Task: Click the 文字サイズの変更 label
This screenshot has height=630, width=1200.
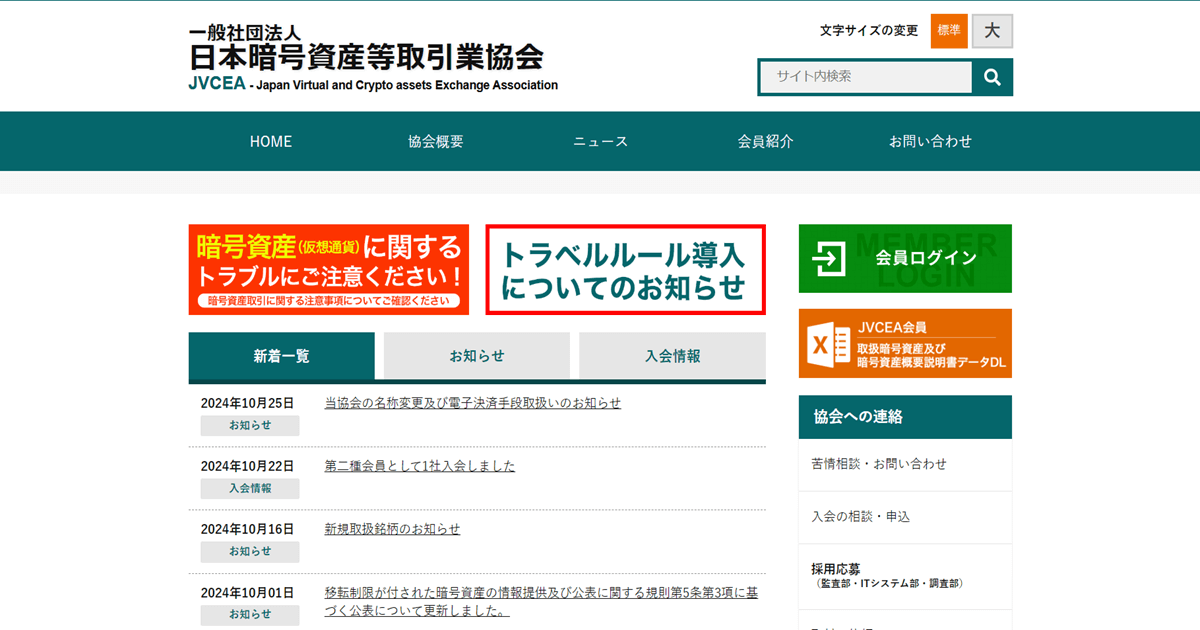Action: [x=869, y=31]
